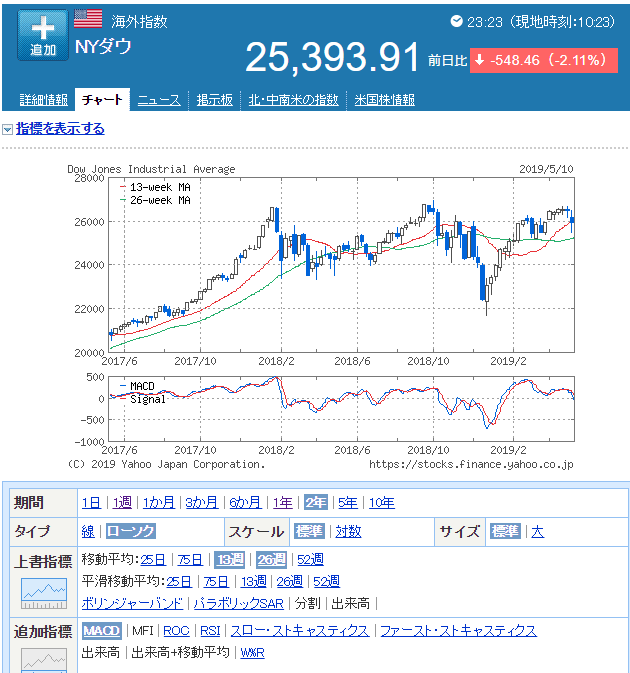Switch chart type to 線

point(88,531)
